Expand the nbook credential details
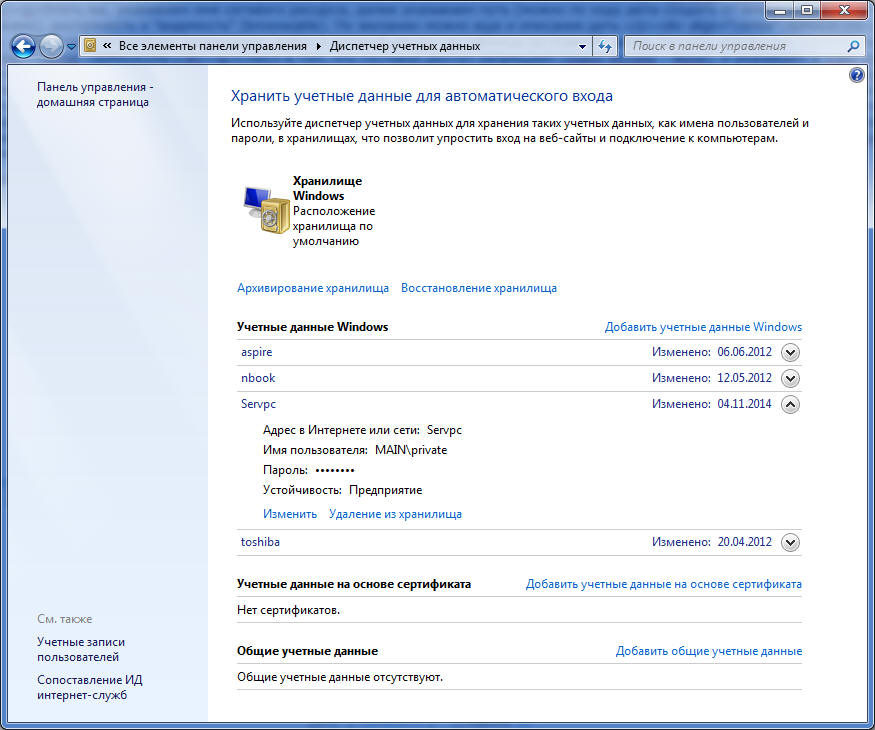This screenshot has width=875, height=730. (x=790, y=378)
